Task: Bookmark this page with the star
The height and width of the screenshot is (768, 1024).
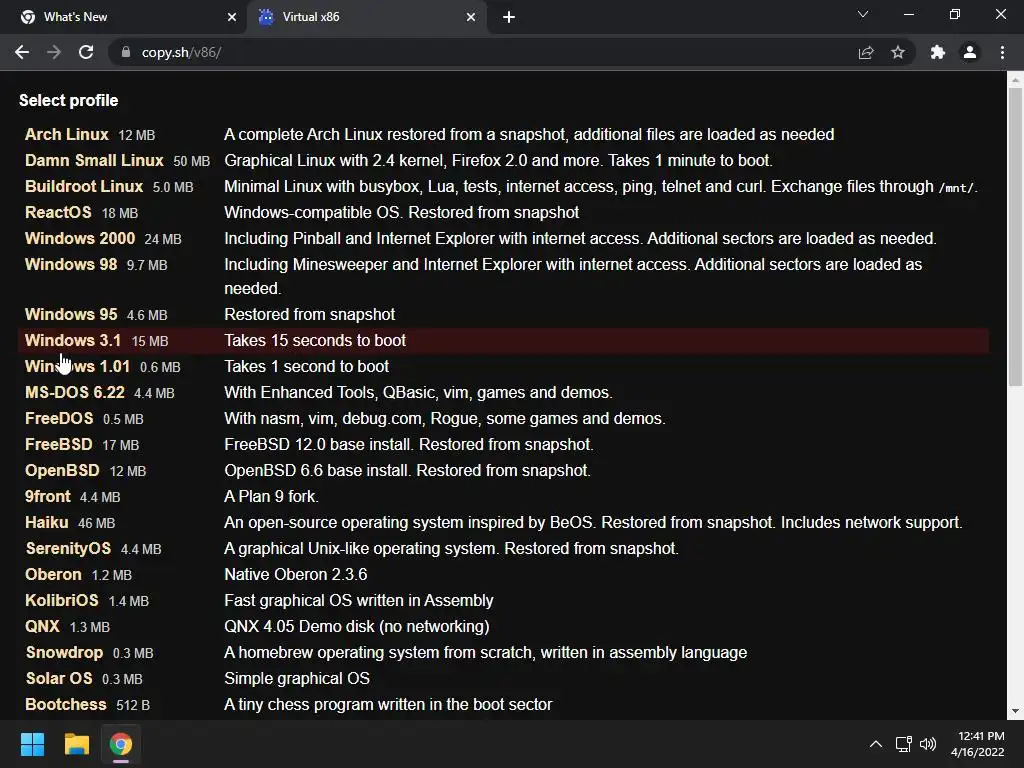Action: coord(898,52)
